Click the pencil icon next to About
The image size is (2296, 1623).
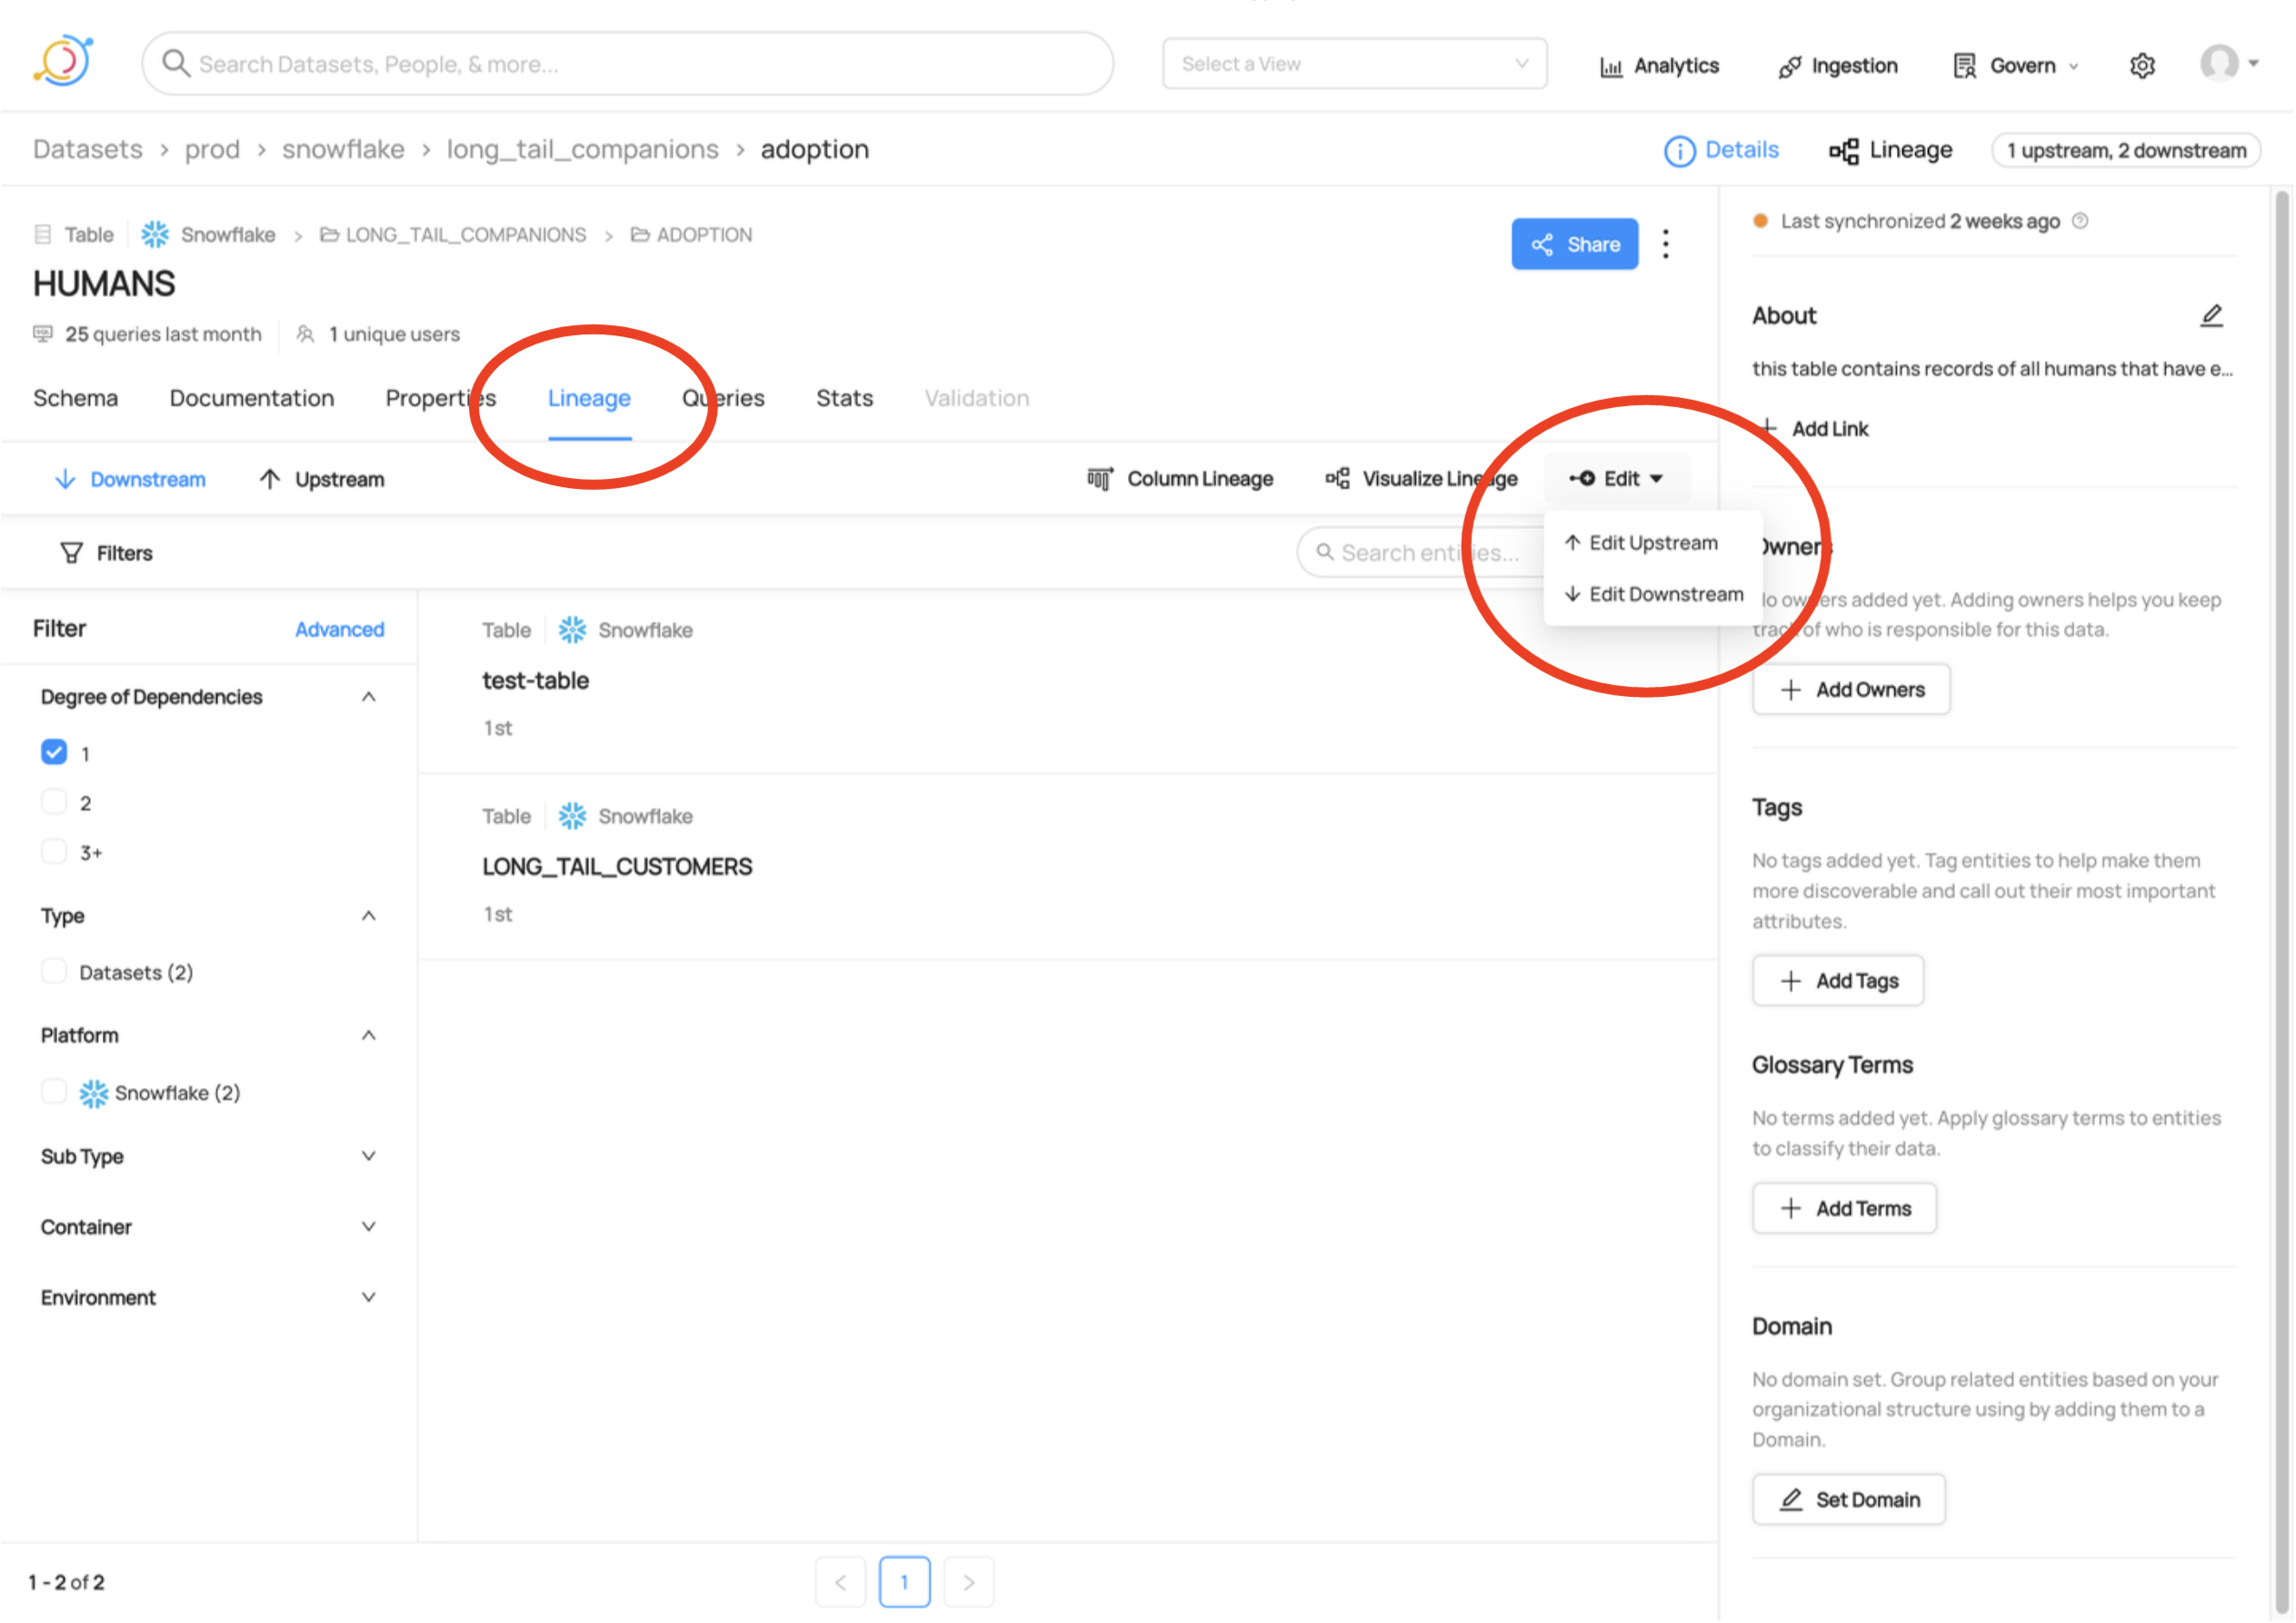pyautogui.click(x=2211, y=316)
